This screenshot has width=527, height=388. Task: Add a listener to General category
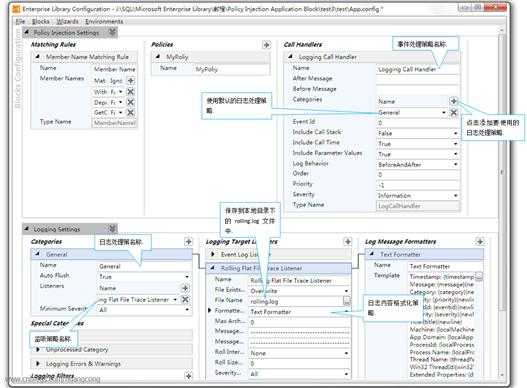click(185, 288)
